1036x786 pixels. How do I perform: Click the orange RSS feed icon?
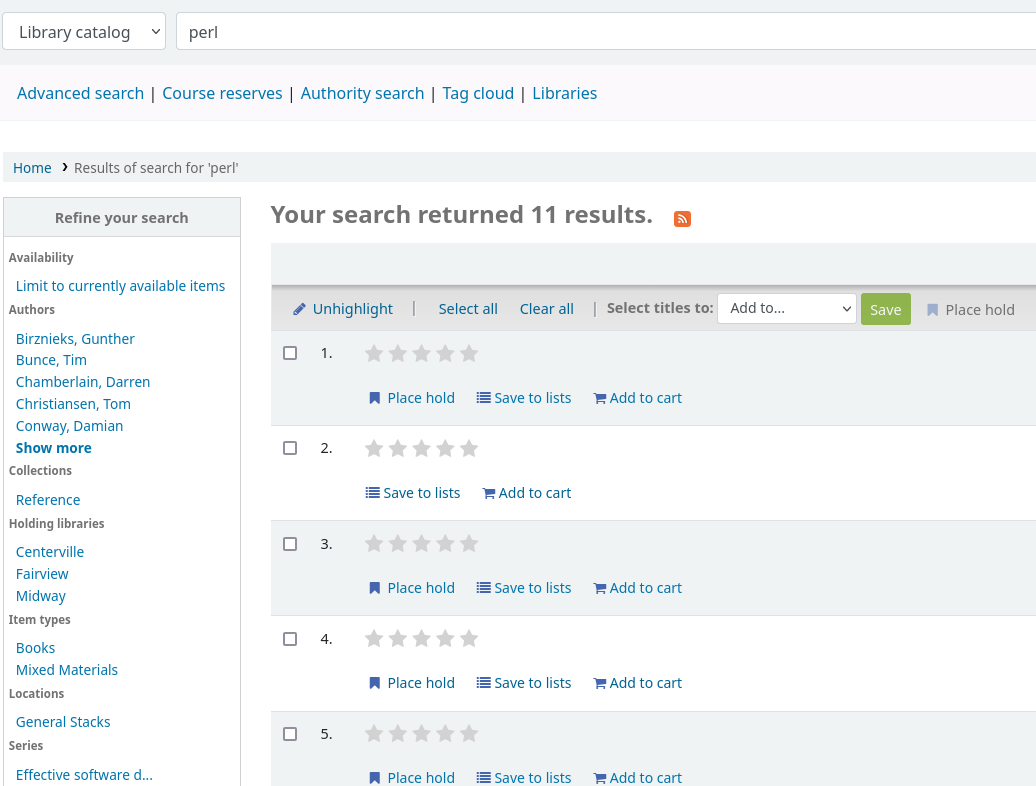[682, 219]
